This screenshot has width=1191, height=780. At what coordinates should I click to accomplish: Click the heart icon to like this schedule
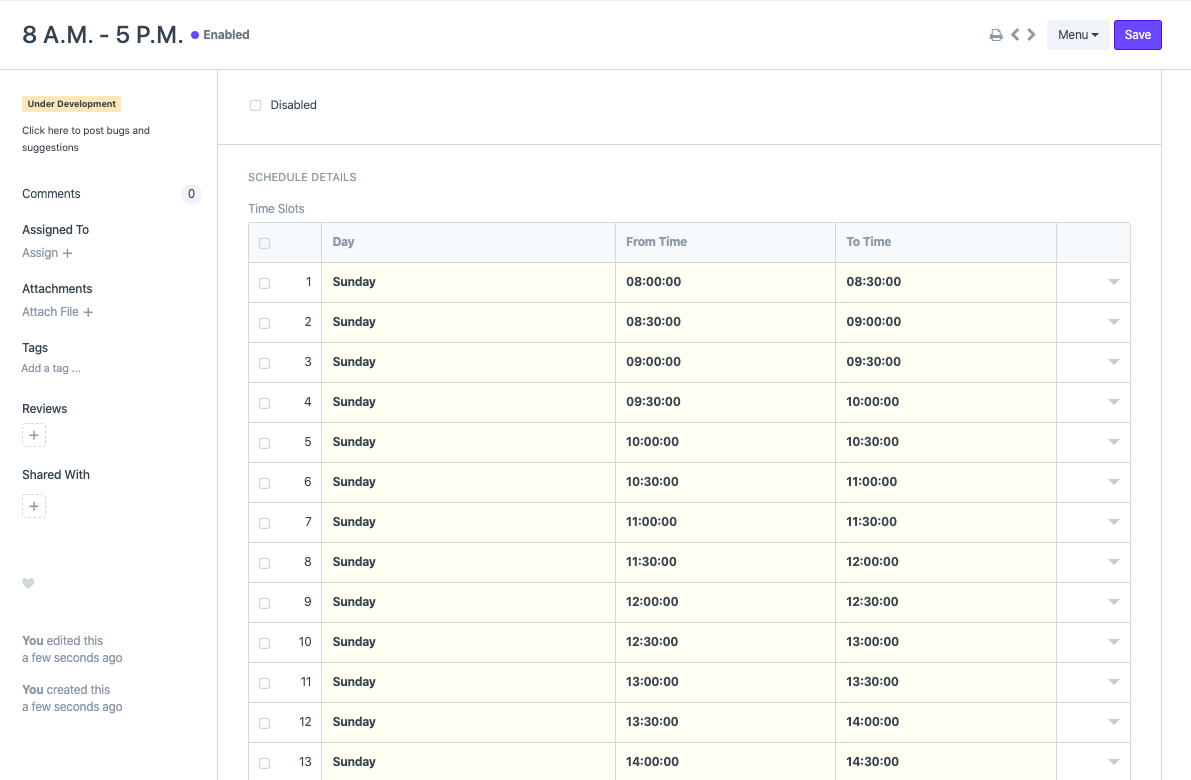[28, 584]
